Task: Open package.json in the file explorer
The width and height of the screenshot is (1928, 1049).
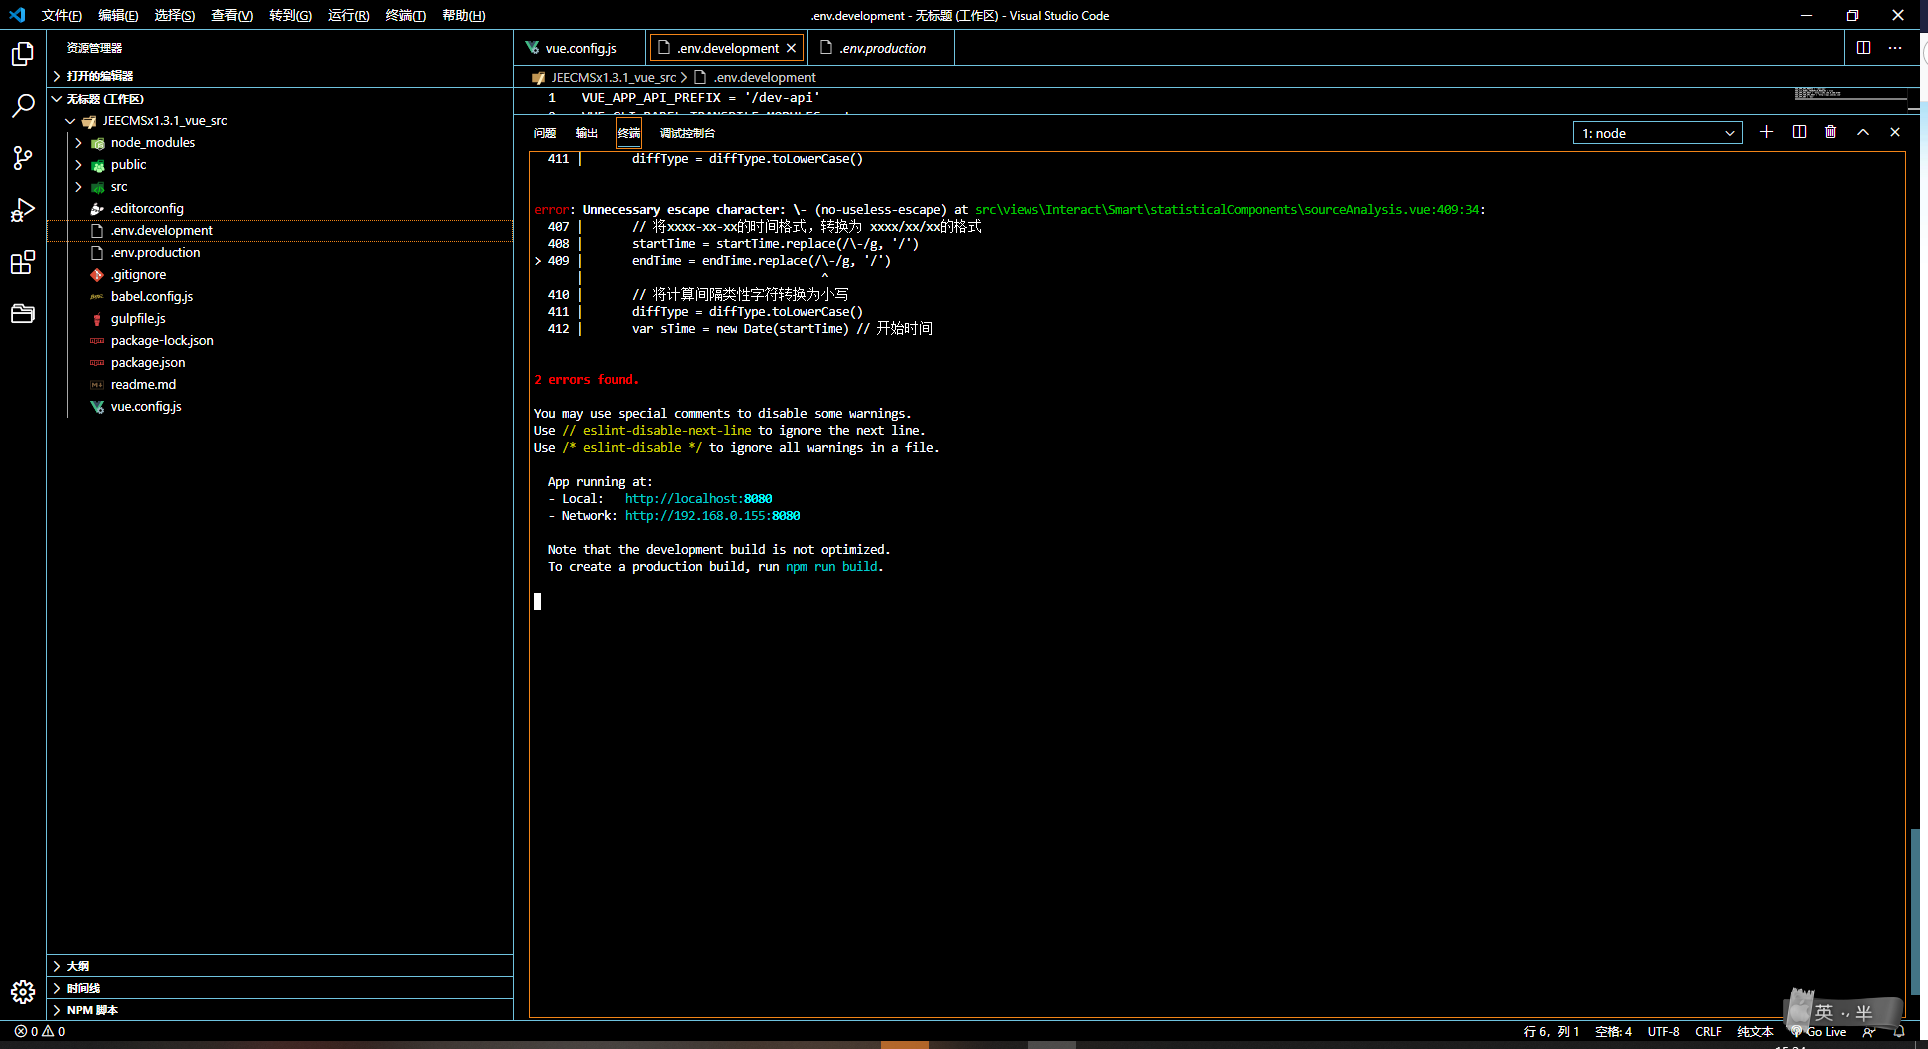Action: (x=148, y=362)
